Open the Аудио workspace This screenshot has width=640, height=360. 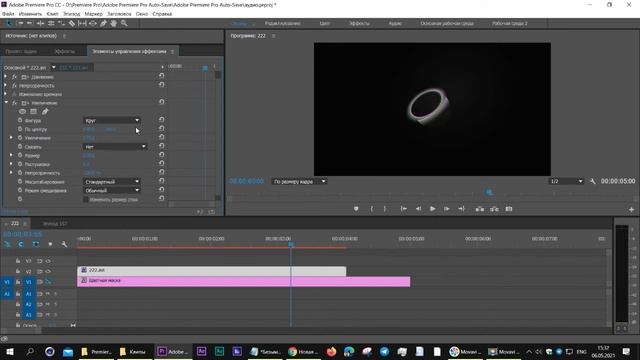click(x=395, y=24)
